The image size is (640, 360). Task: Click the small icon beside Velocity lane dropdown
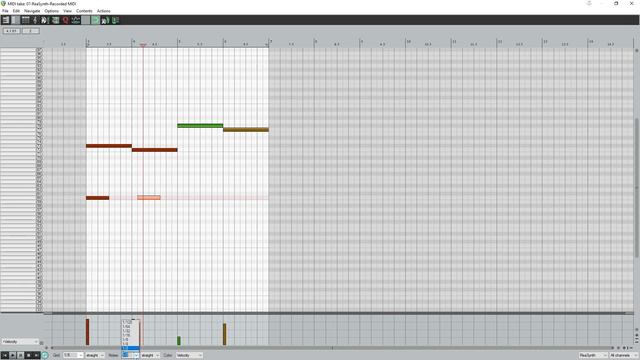[41, 343]
